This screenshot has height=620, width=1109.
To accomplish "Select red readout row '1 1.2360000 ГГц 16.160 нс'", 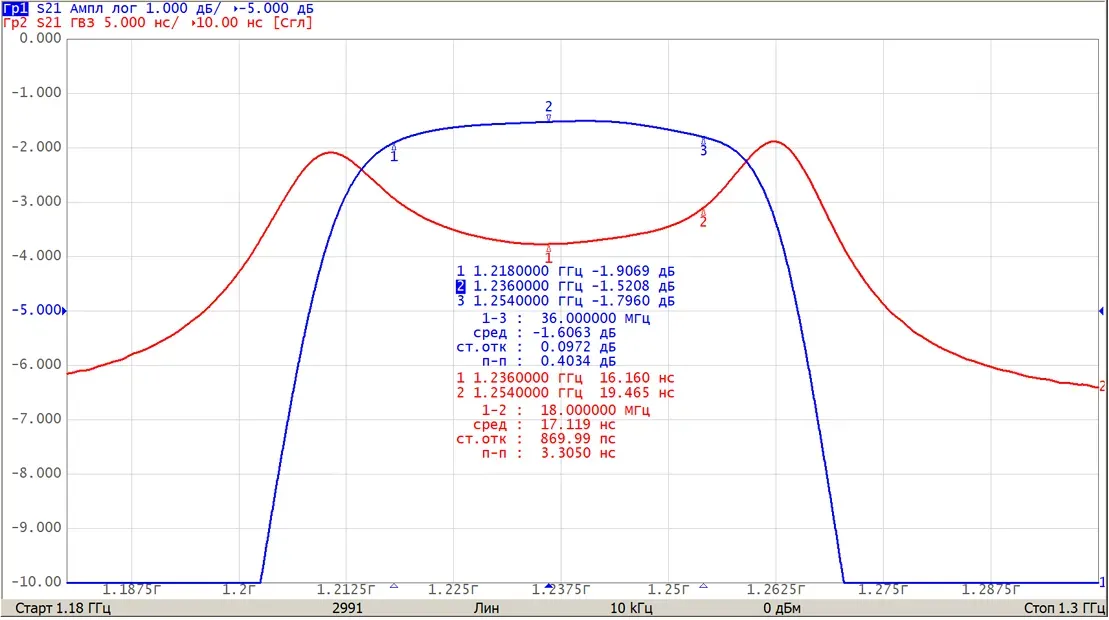I will [x=565, y=378].
